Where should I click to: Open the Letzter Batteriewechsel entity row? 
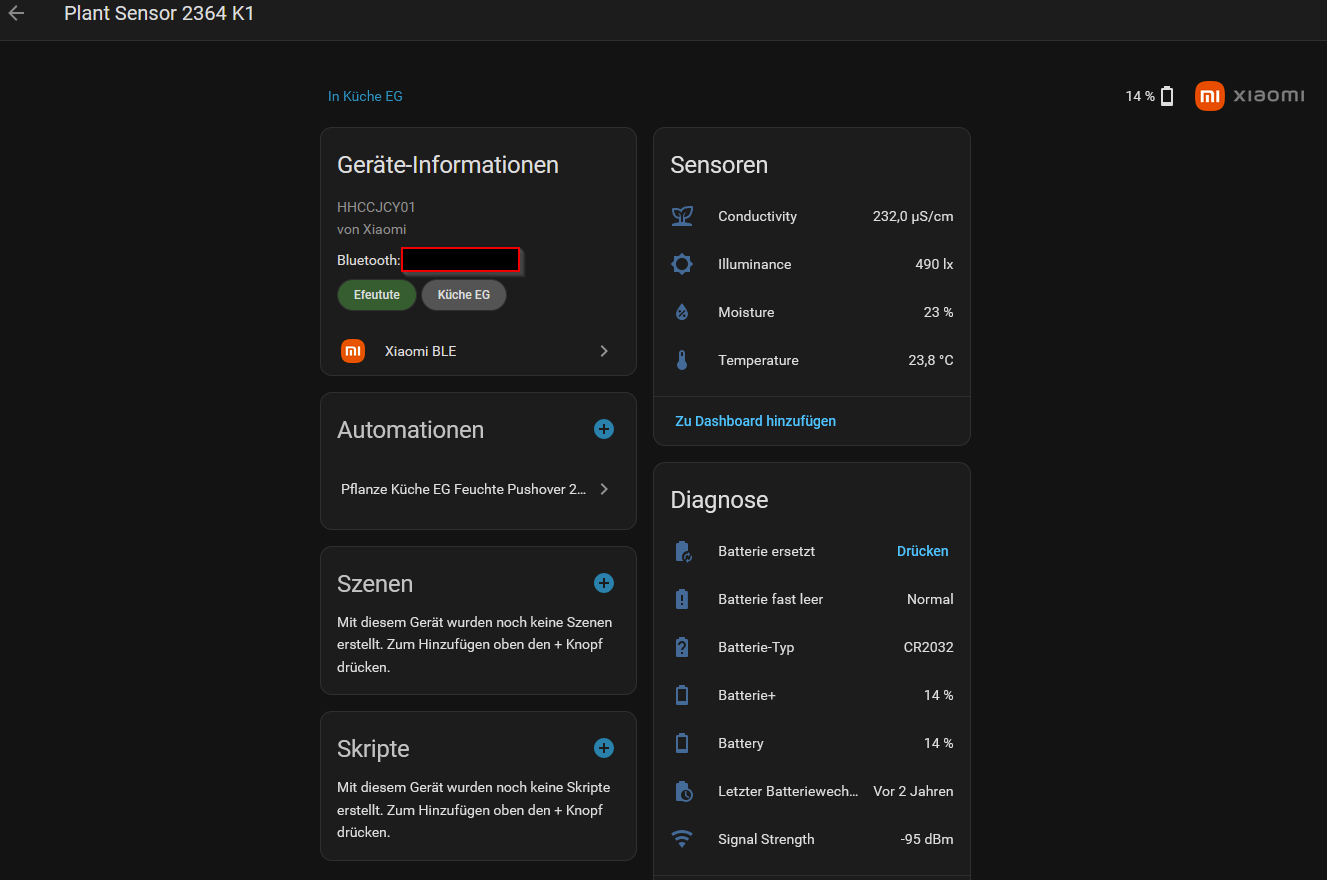(812, 791)
